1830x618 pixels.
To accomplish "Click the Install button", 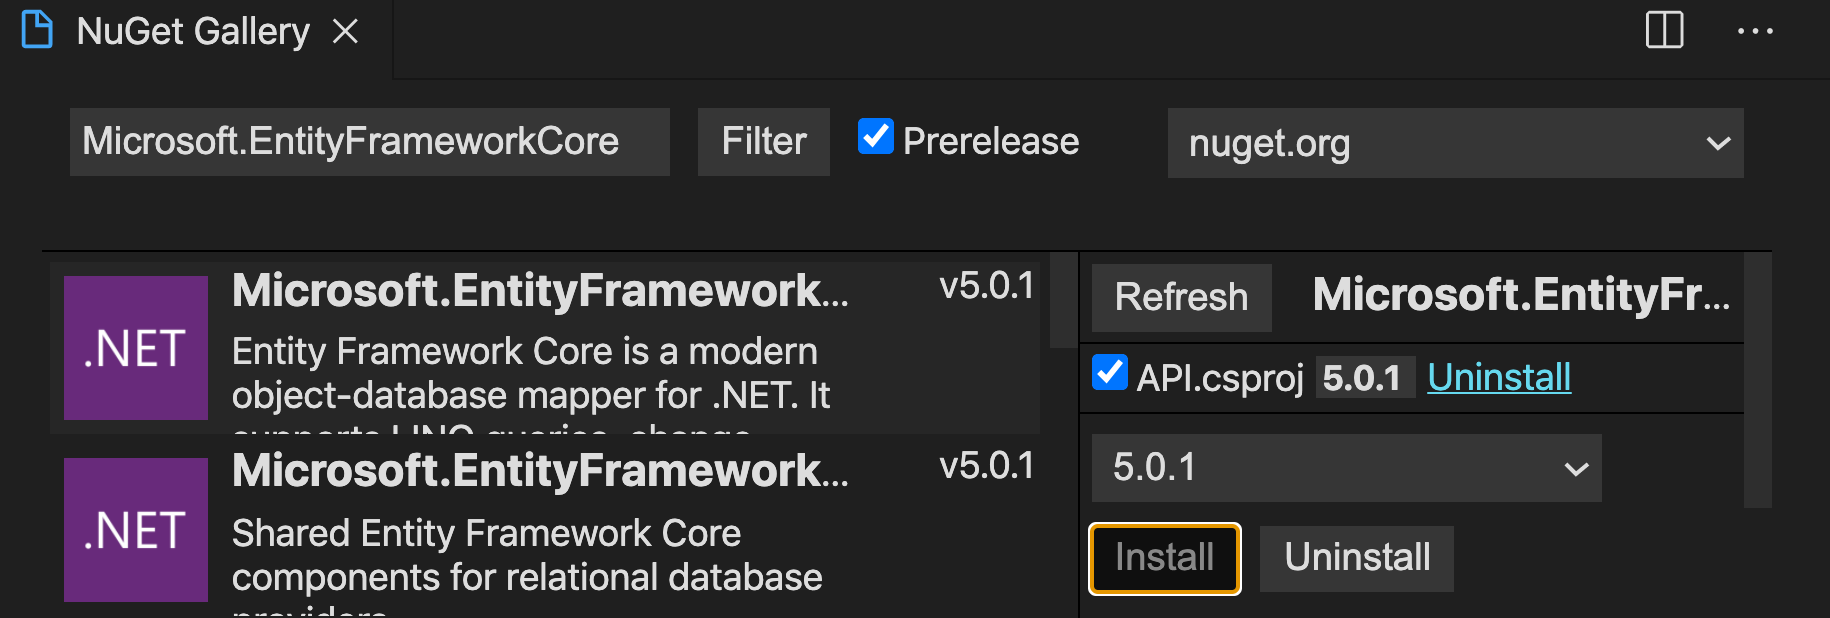I will (1165, 558).
